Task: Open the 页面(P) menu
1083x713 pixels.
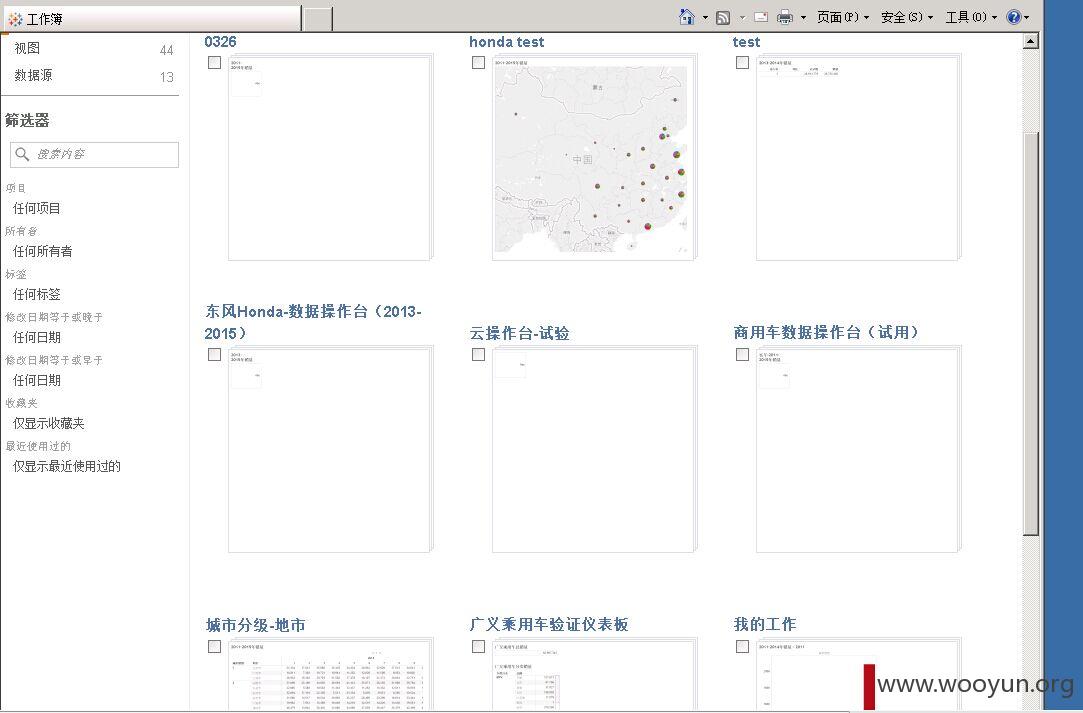Action: [x=843, y=17]
